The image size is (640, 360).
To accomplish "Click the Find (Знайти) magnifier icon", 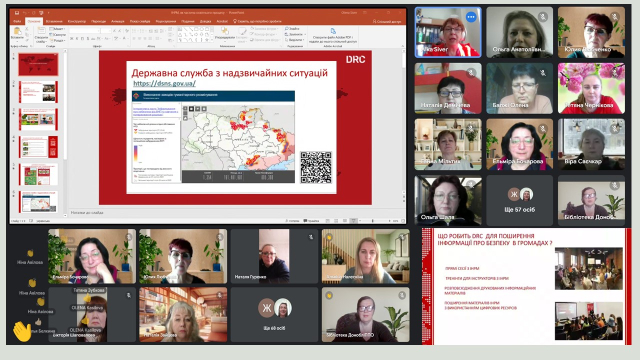I will (287, 29).
